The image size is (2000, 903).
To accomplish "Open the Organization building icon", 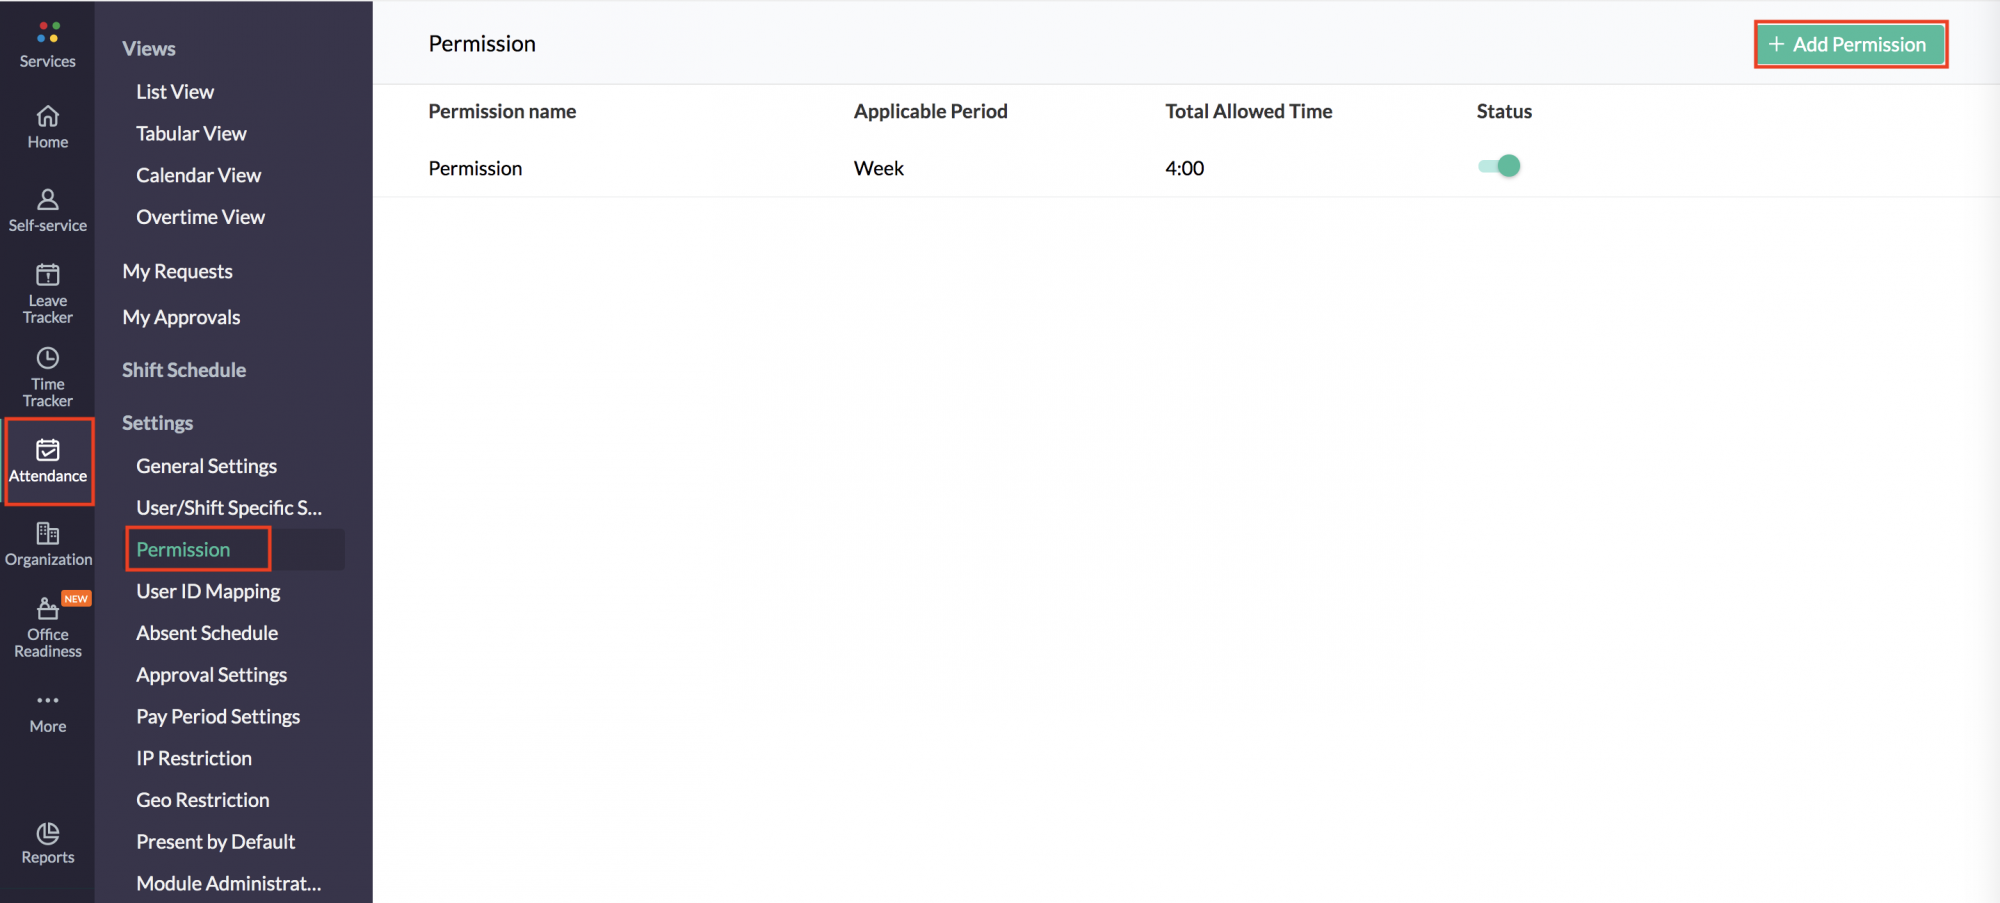I will click(48, 533).
